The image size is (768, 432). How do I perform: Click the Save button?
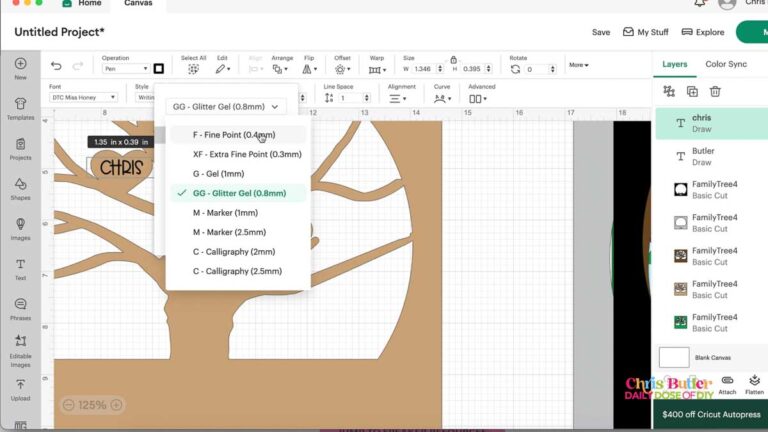[x=600, y=32]
